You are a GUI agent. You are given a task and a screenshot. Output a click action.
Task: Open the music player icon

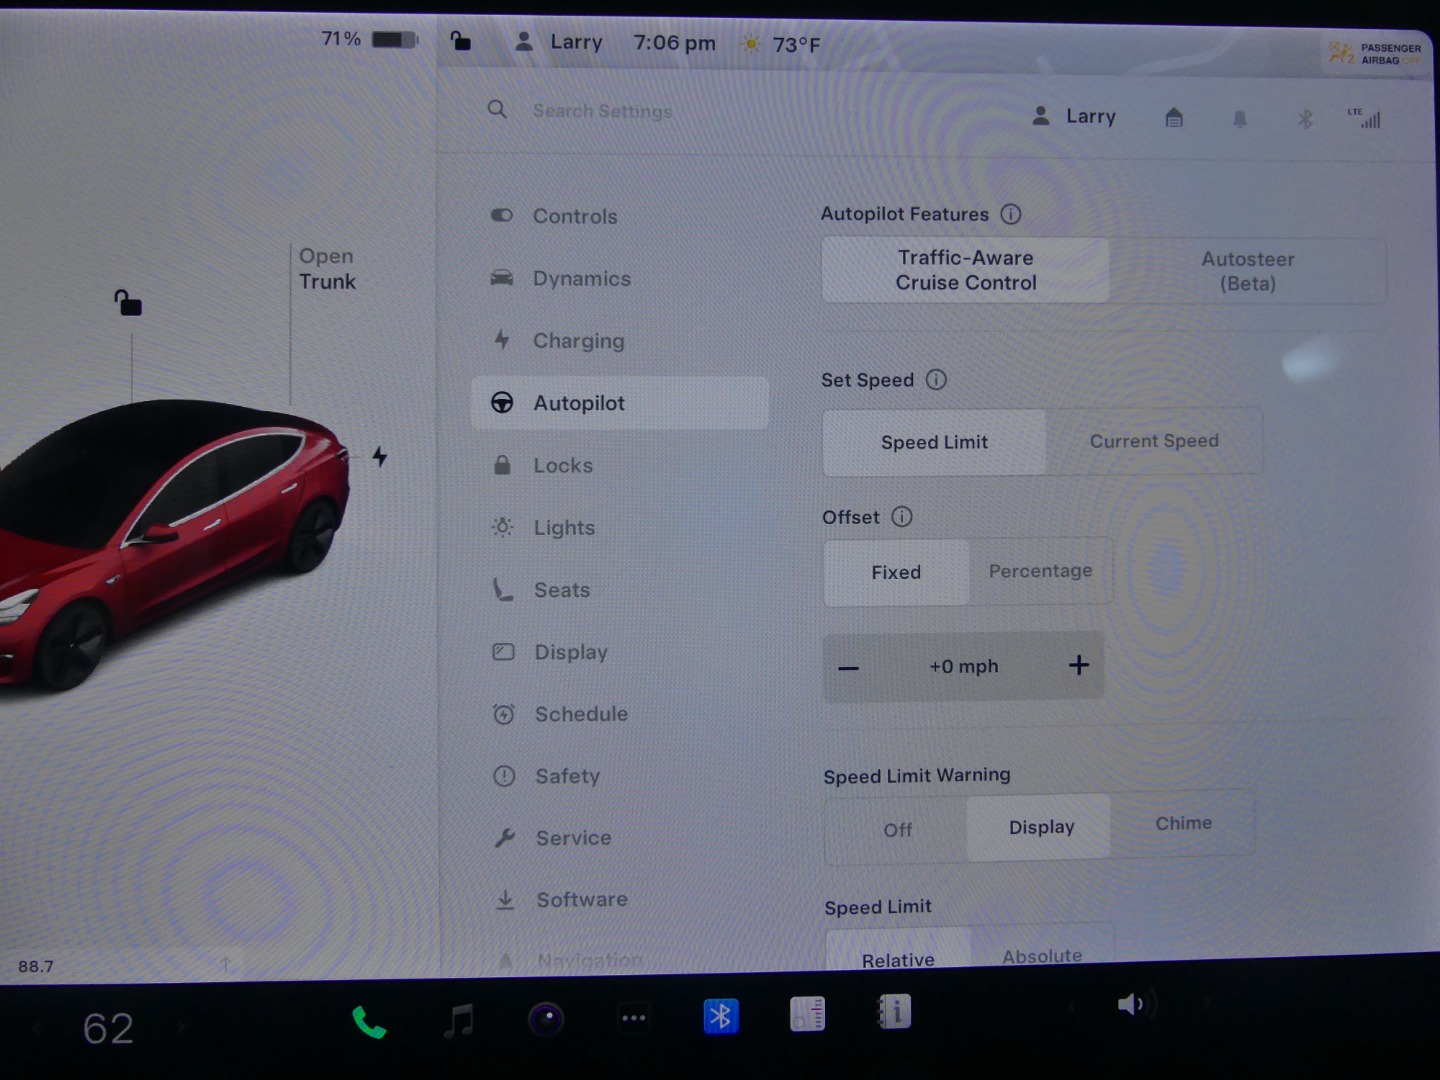(x=458, y=1020)
